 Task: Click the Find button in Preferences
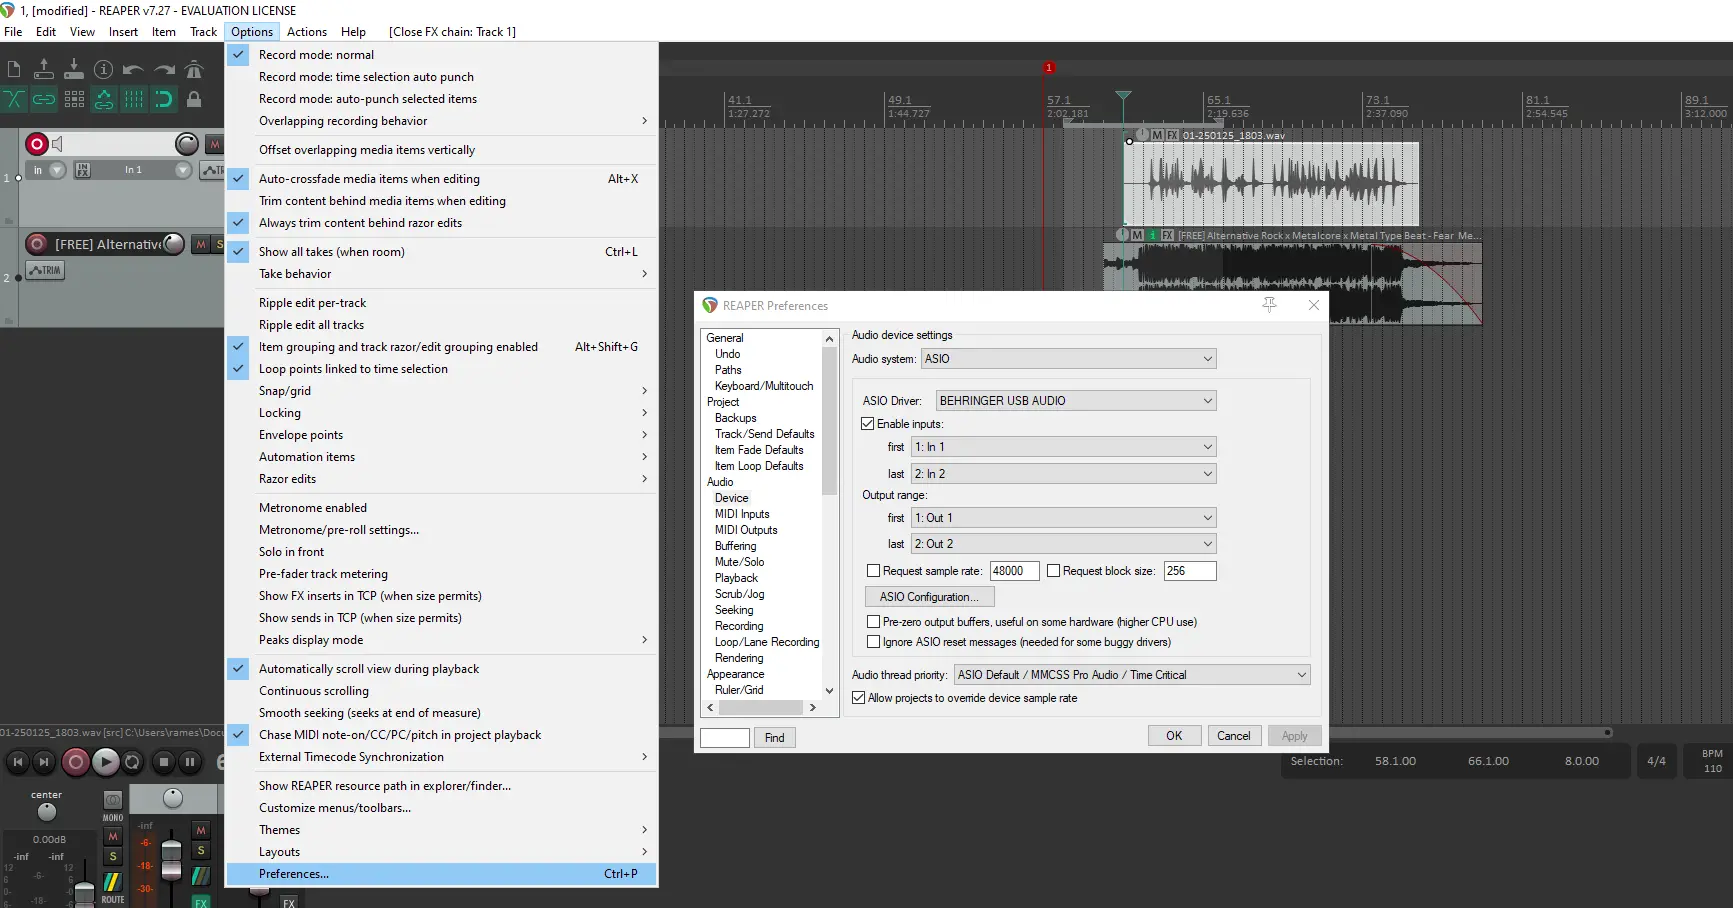click(775, 738)
